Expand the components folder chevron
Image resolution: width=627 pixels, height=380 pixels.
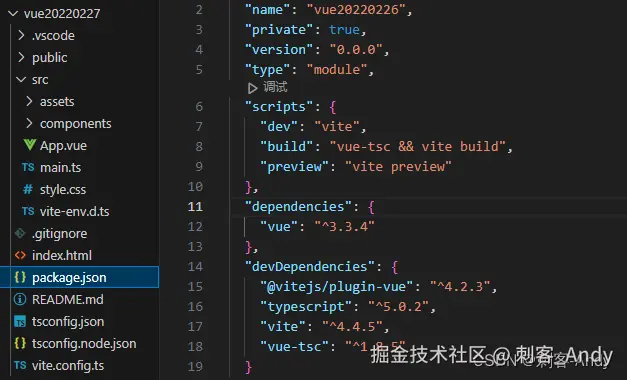click(x=29, y=123)
